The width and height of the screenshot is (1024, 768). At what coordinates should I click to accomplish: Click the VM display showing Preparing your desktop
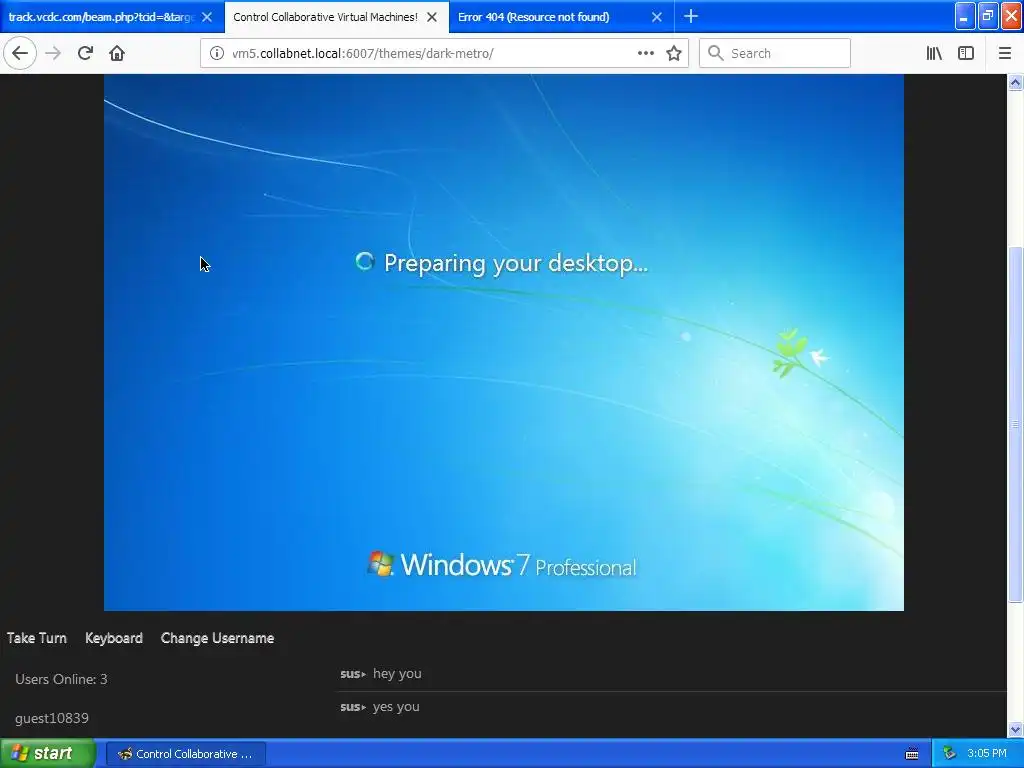[x=504, y=343]
